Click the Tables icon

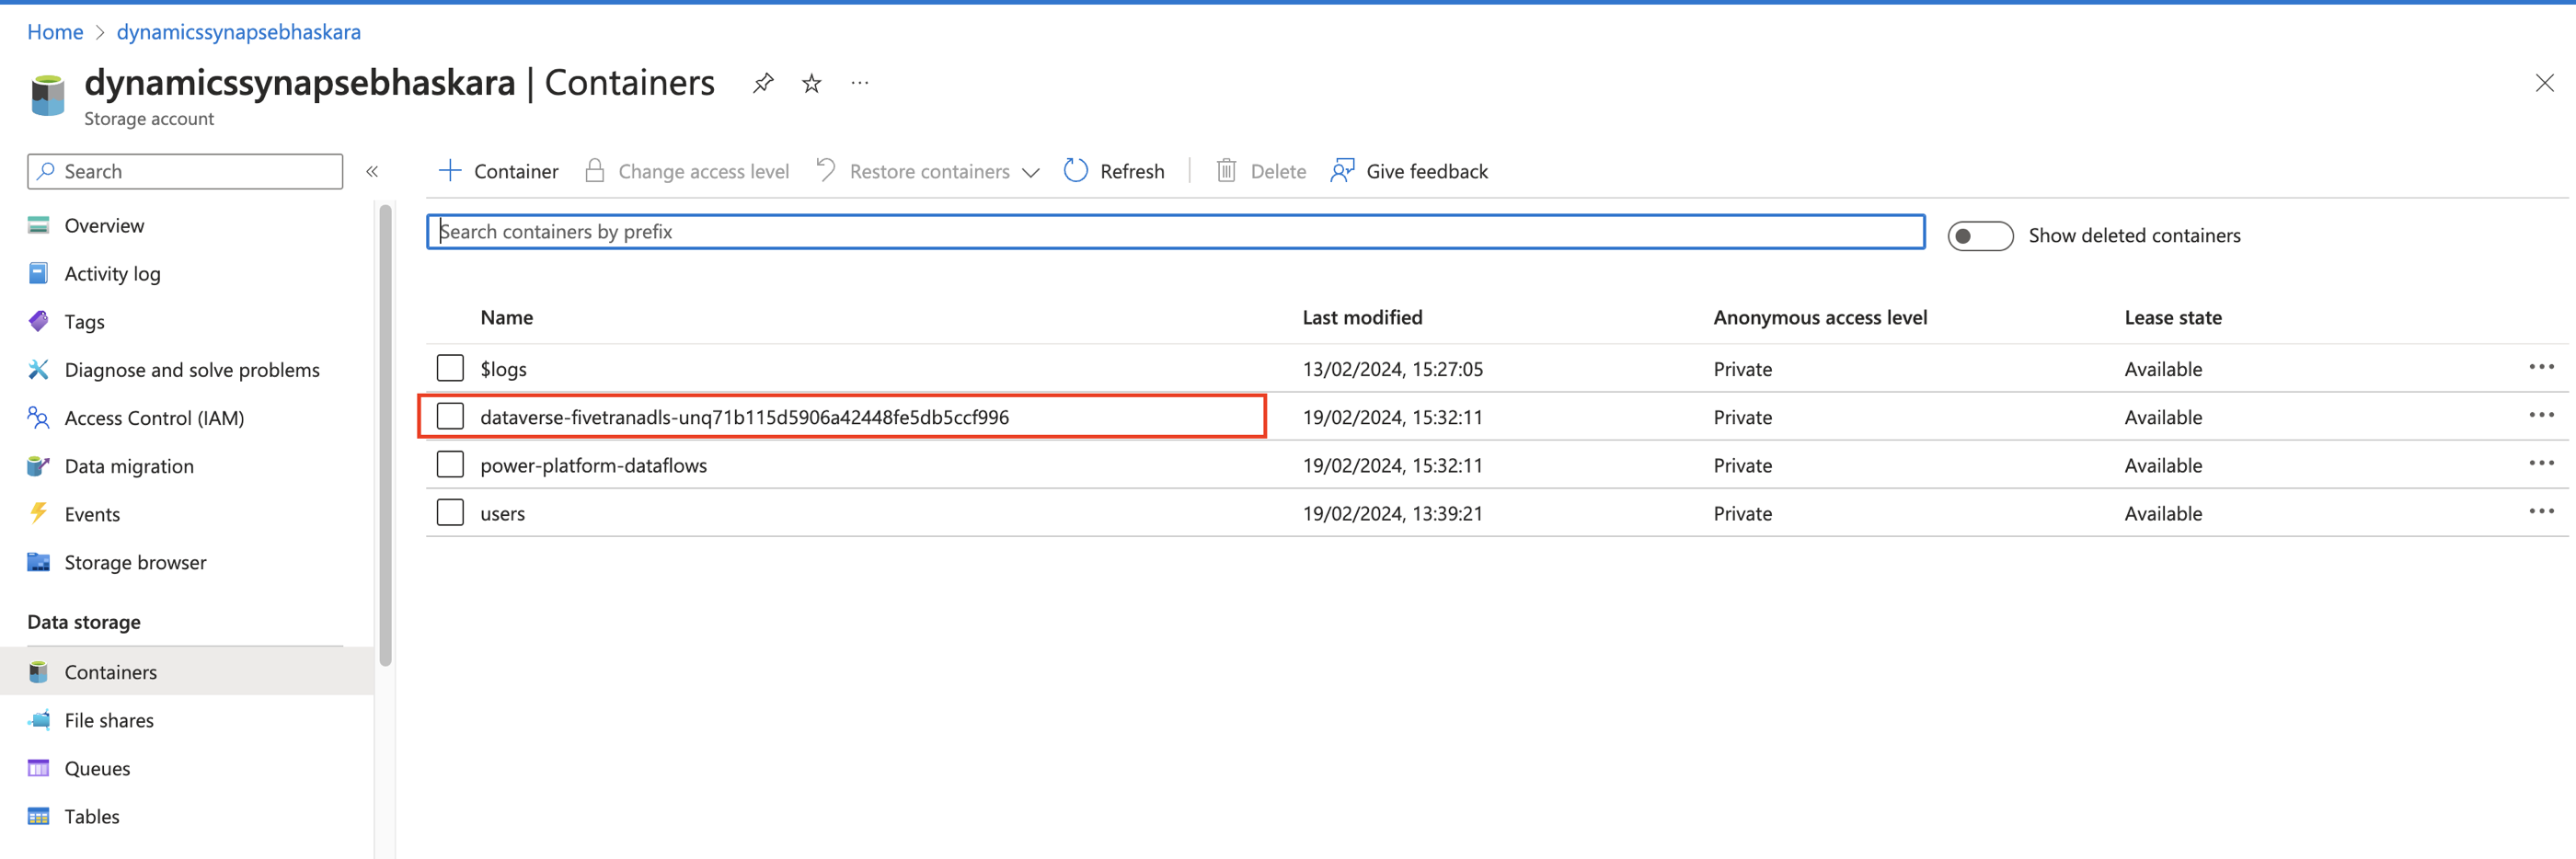click(x=38, y=815)
